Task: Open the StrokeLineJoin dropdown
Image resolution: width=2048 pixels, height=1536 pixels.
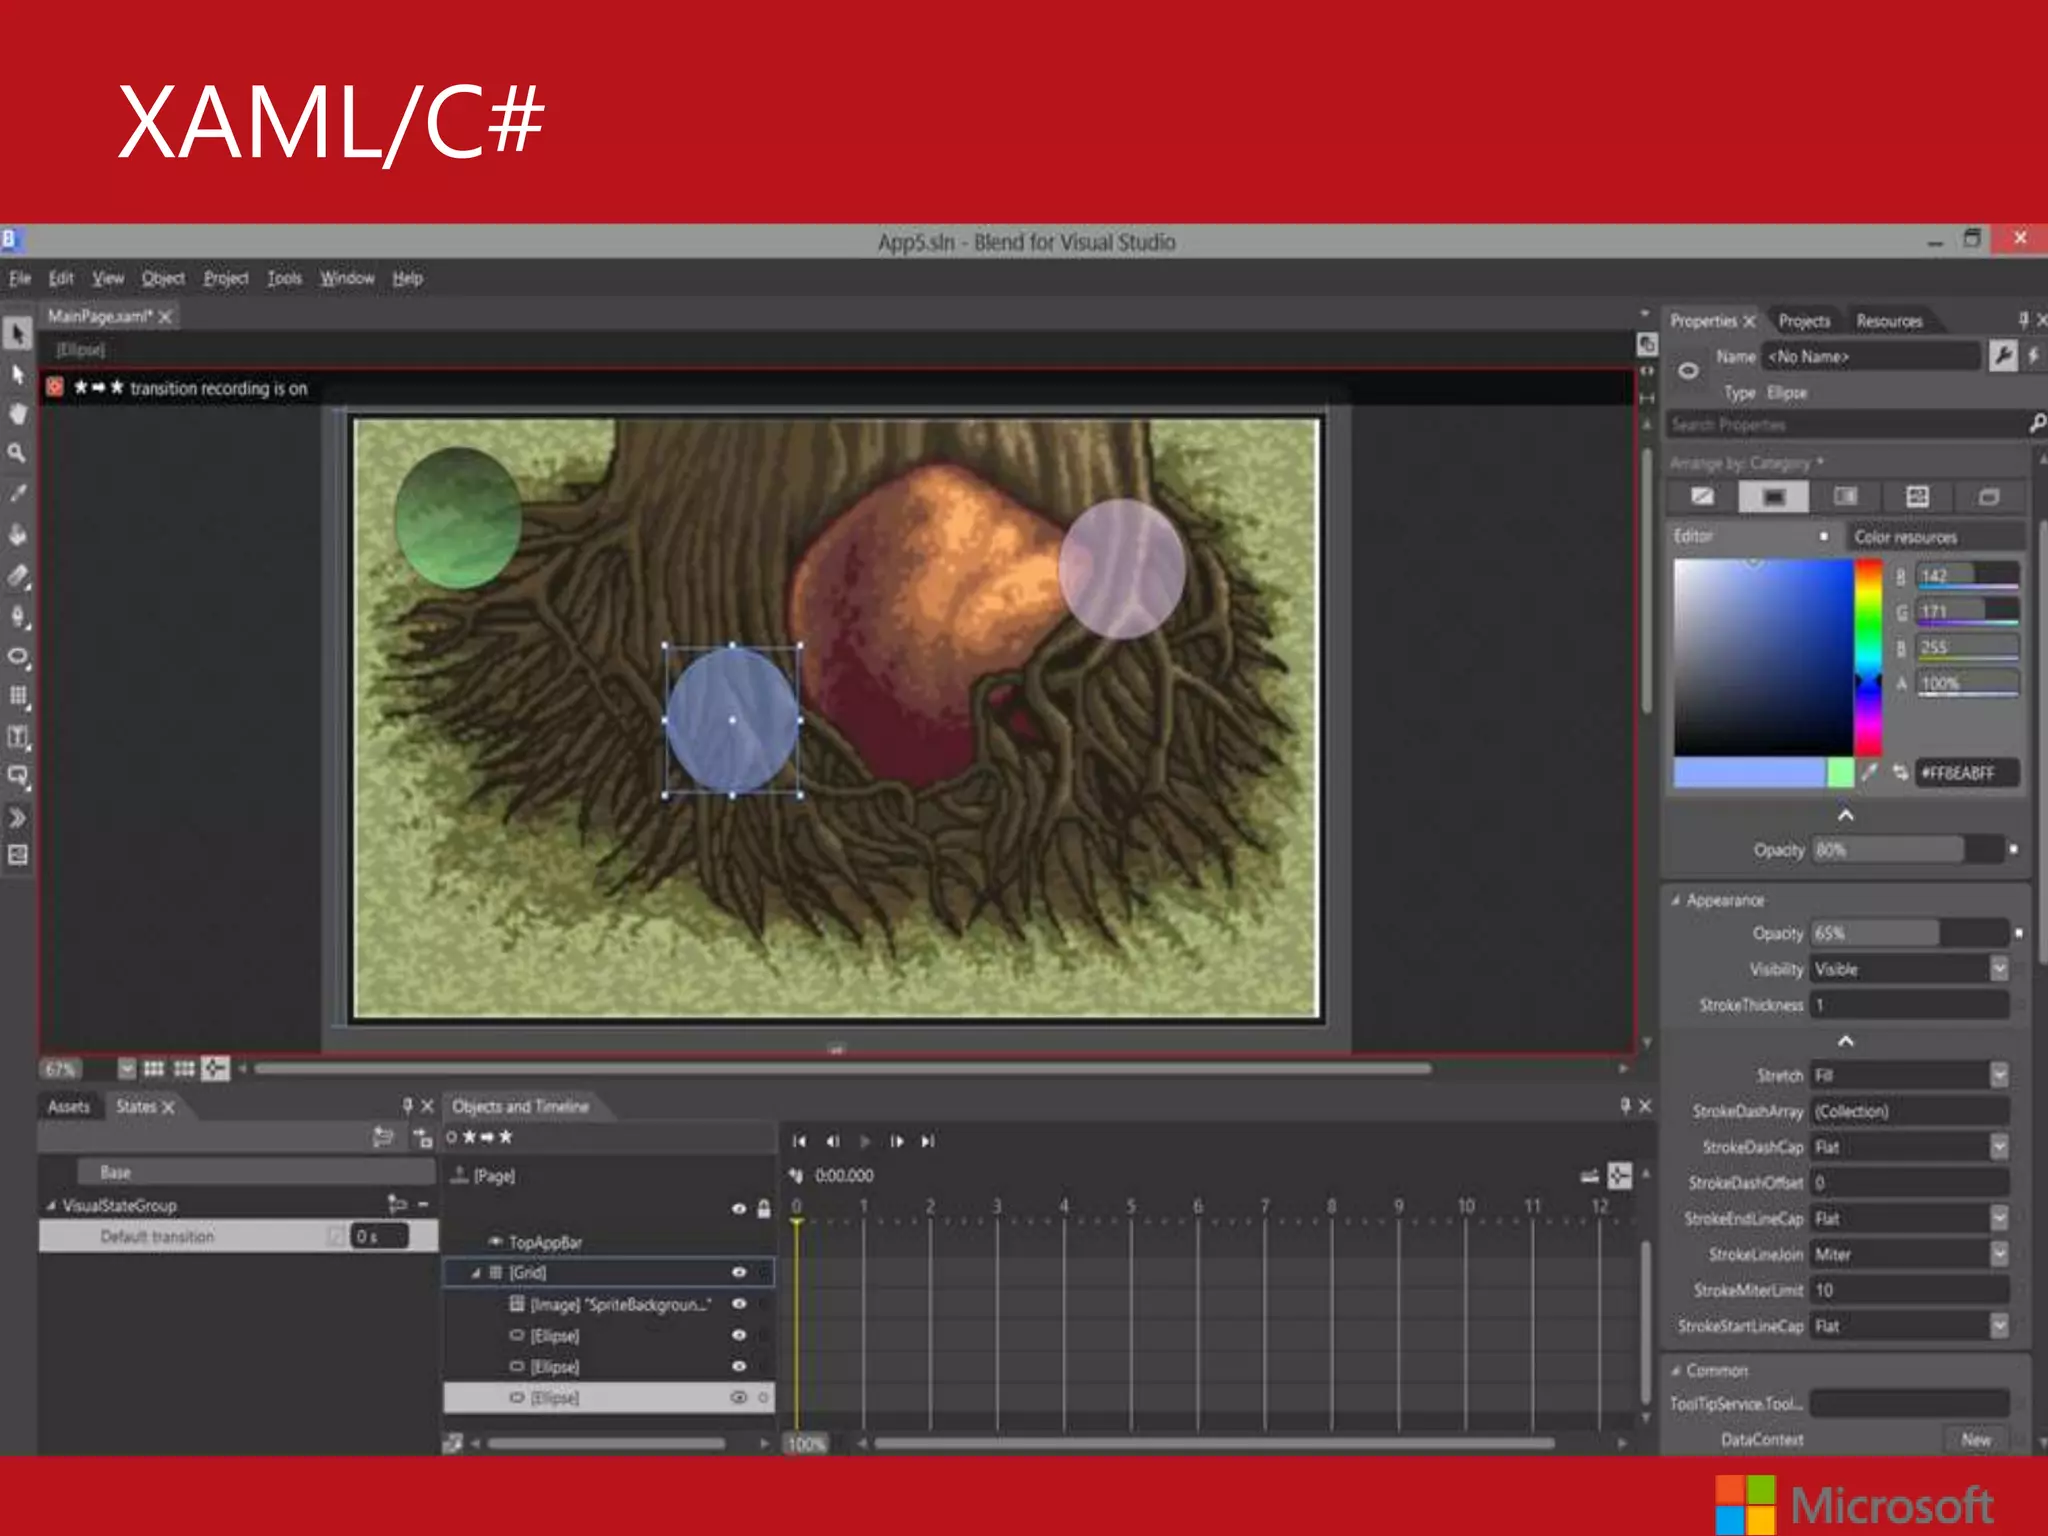Action: 1999,1254
